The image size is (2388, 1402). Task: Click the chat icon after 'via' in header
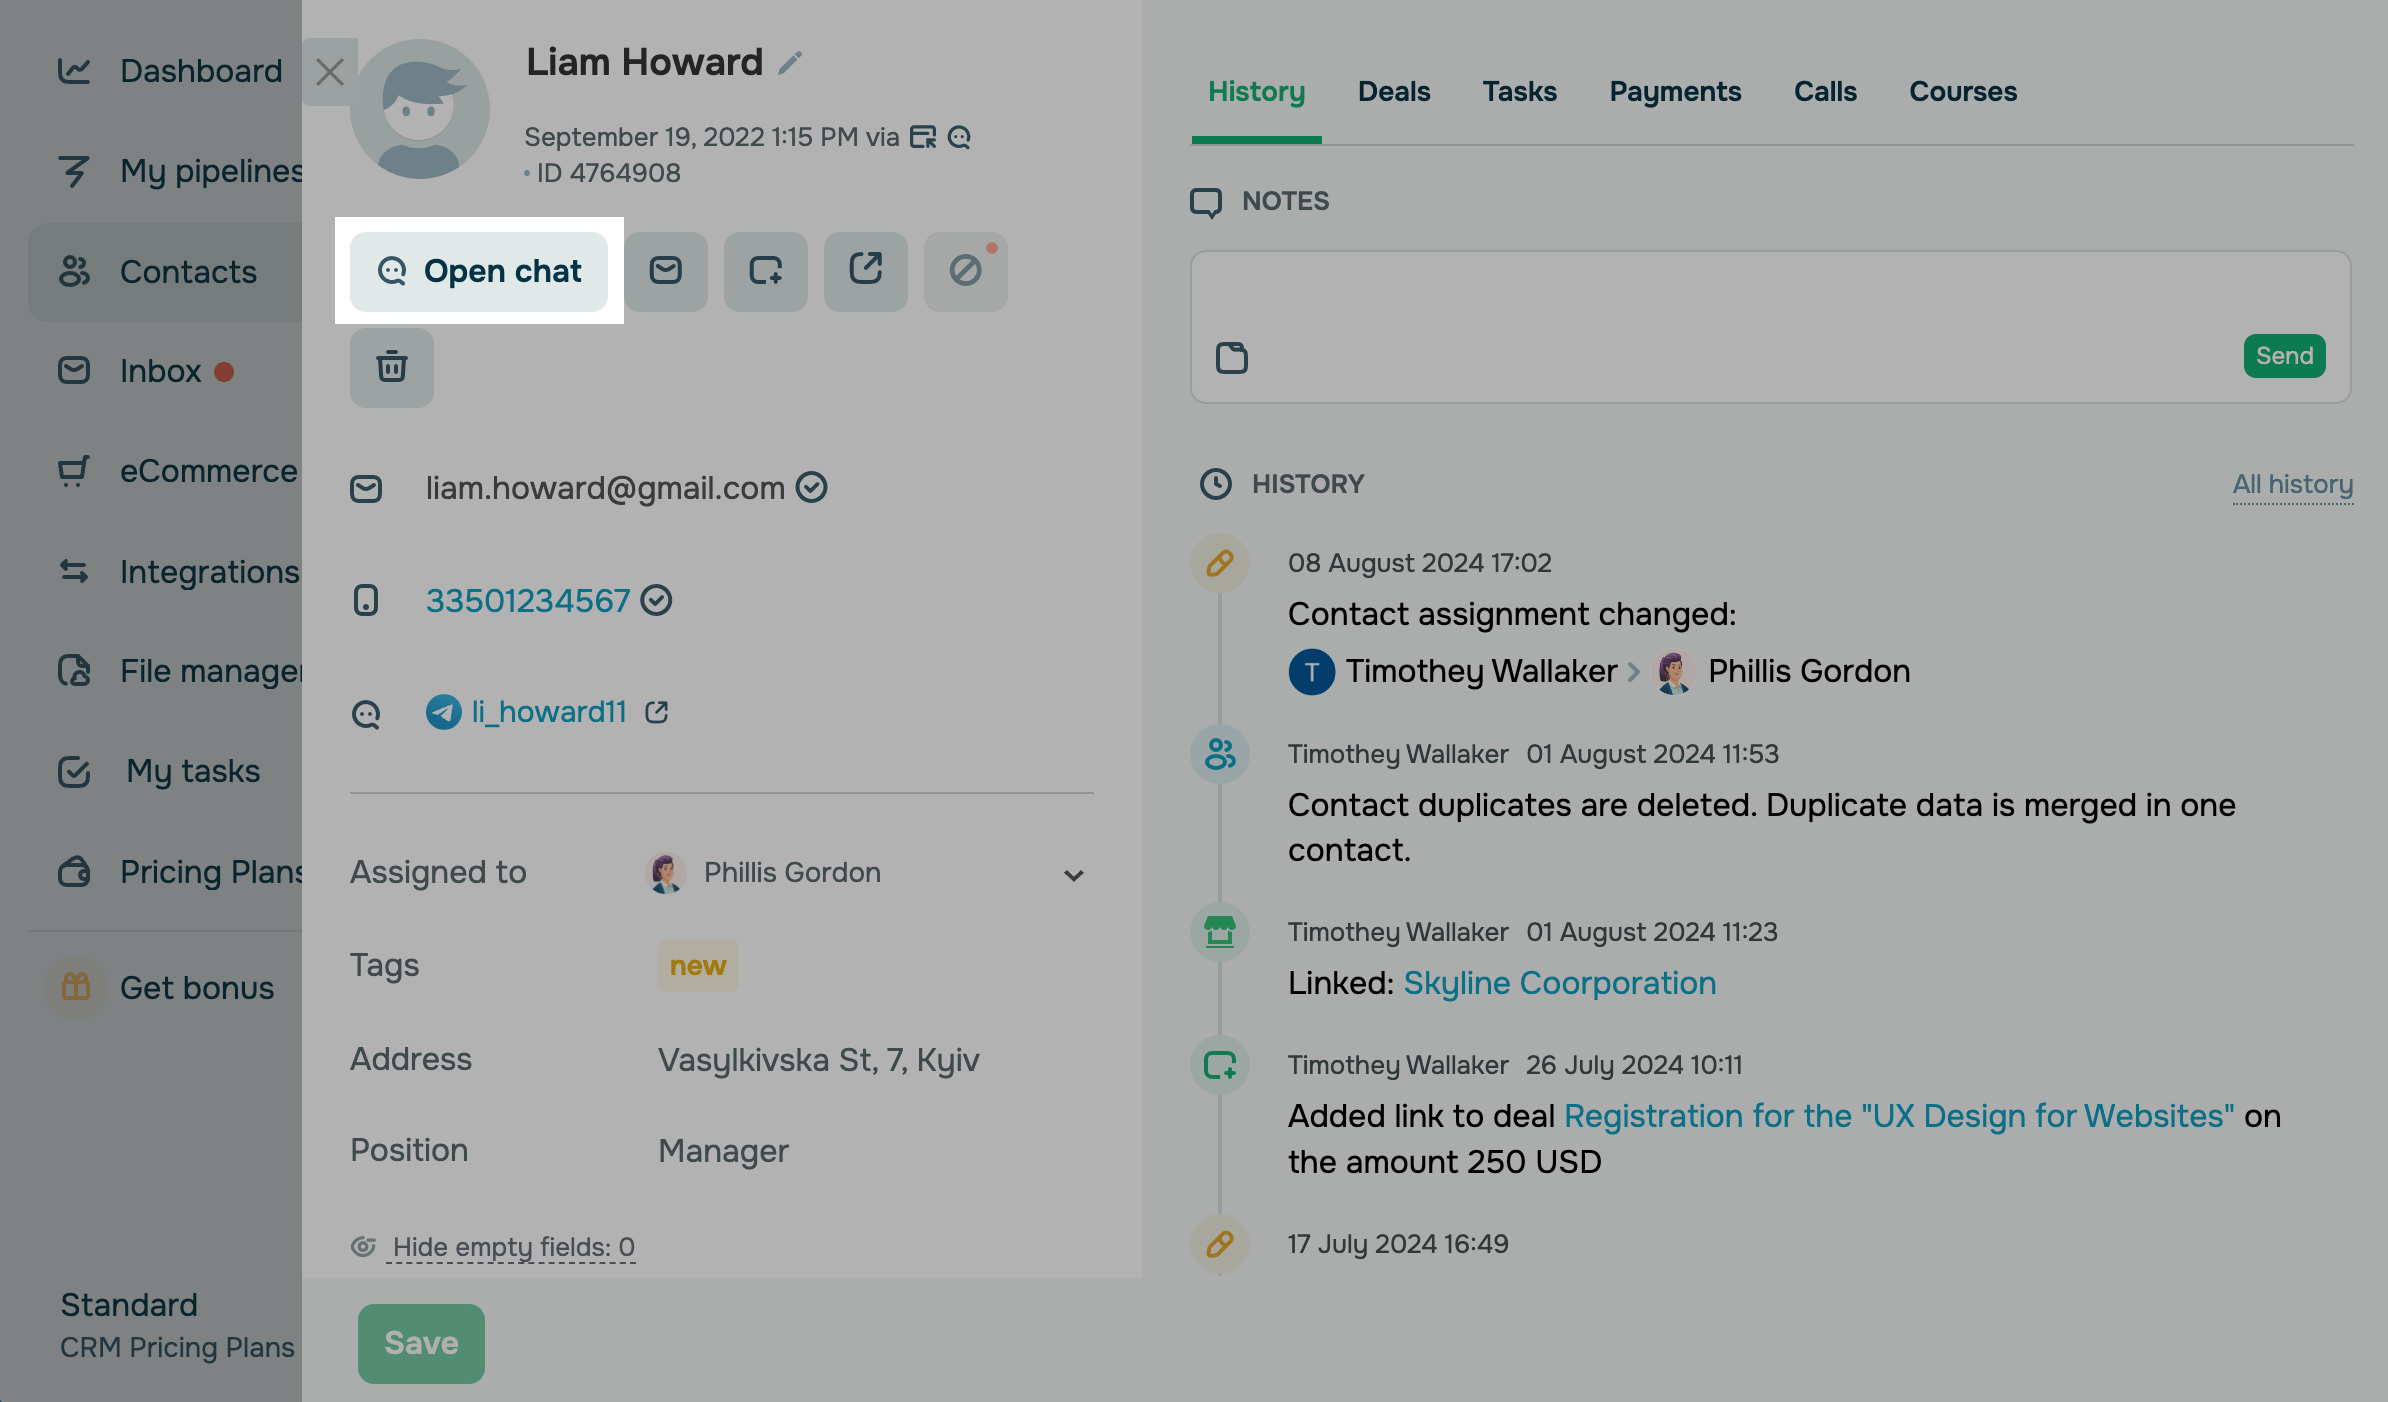959,137
